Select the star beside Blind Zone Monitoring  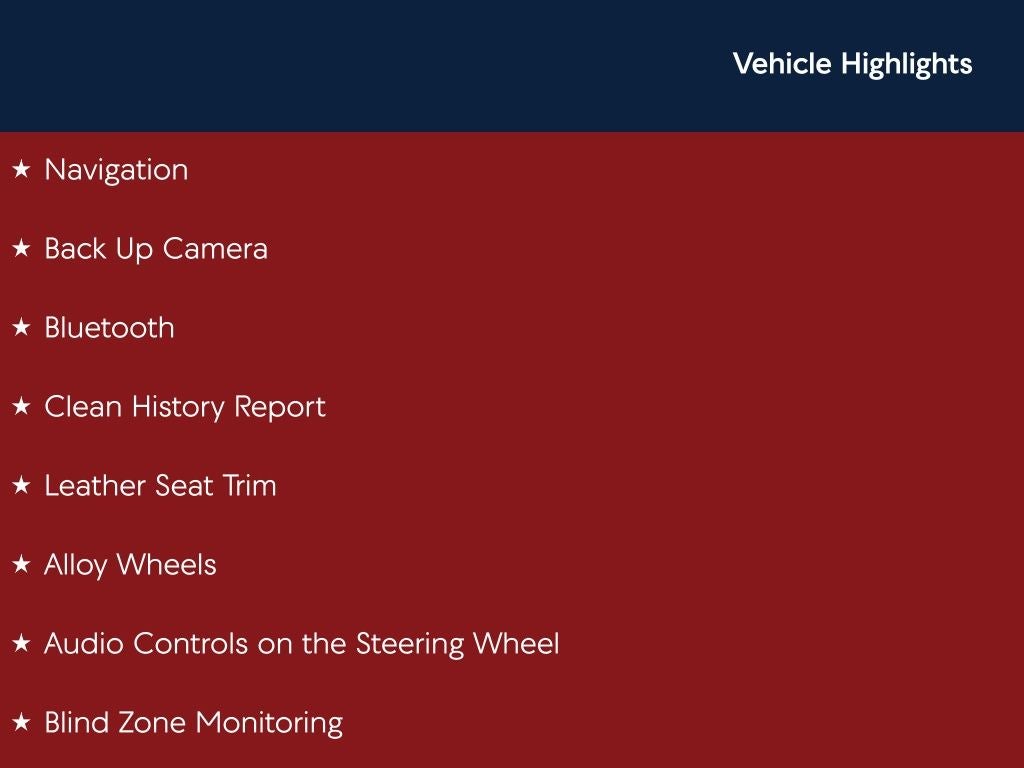pos(21,723)
